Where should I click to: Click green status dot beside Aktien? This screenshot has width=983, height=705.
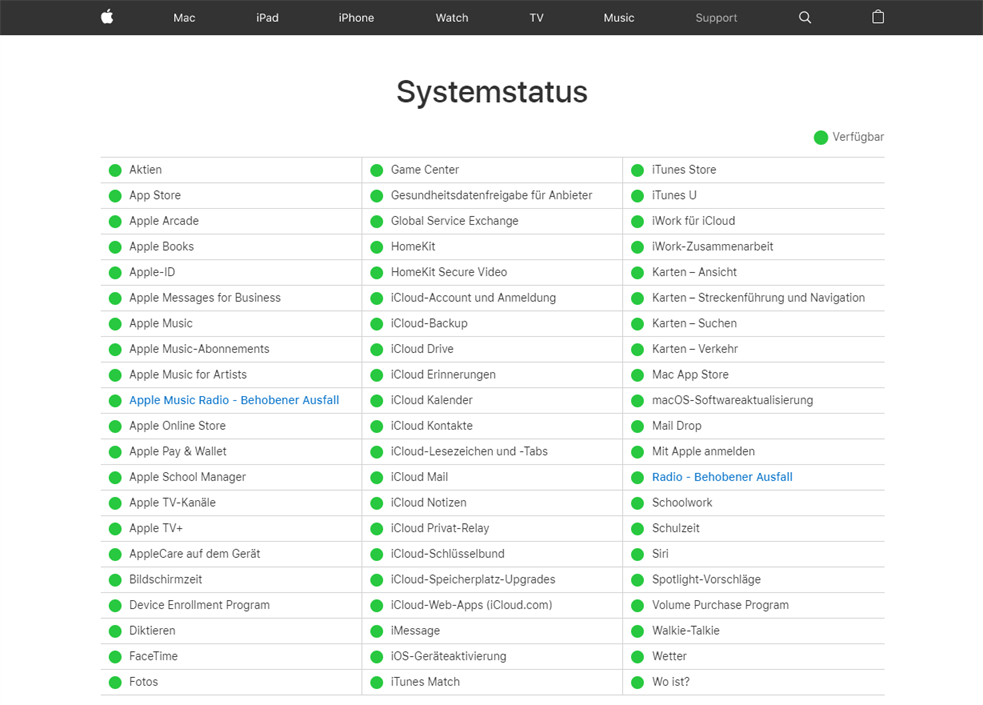(x=115, y=170)
